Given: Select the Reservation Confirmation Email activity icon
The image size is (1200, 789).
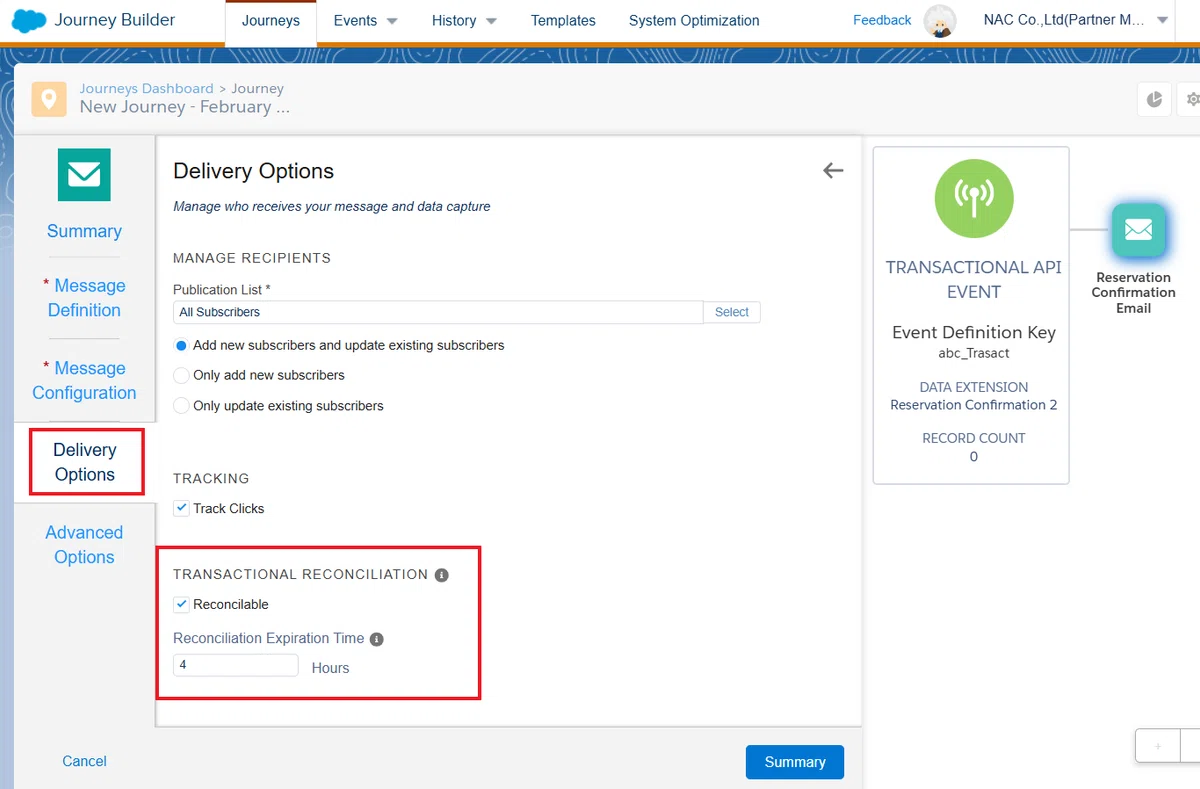Looking at the screenshot, I should point(1139,230).
